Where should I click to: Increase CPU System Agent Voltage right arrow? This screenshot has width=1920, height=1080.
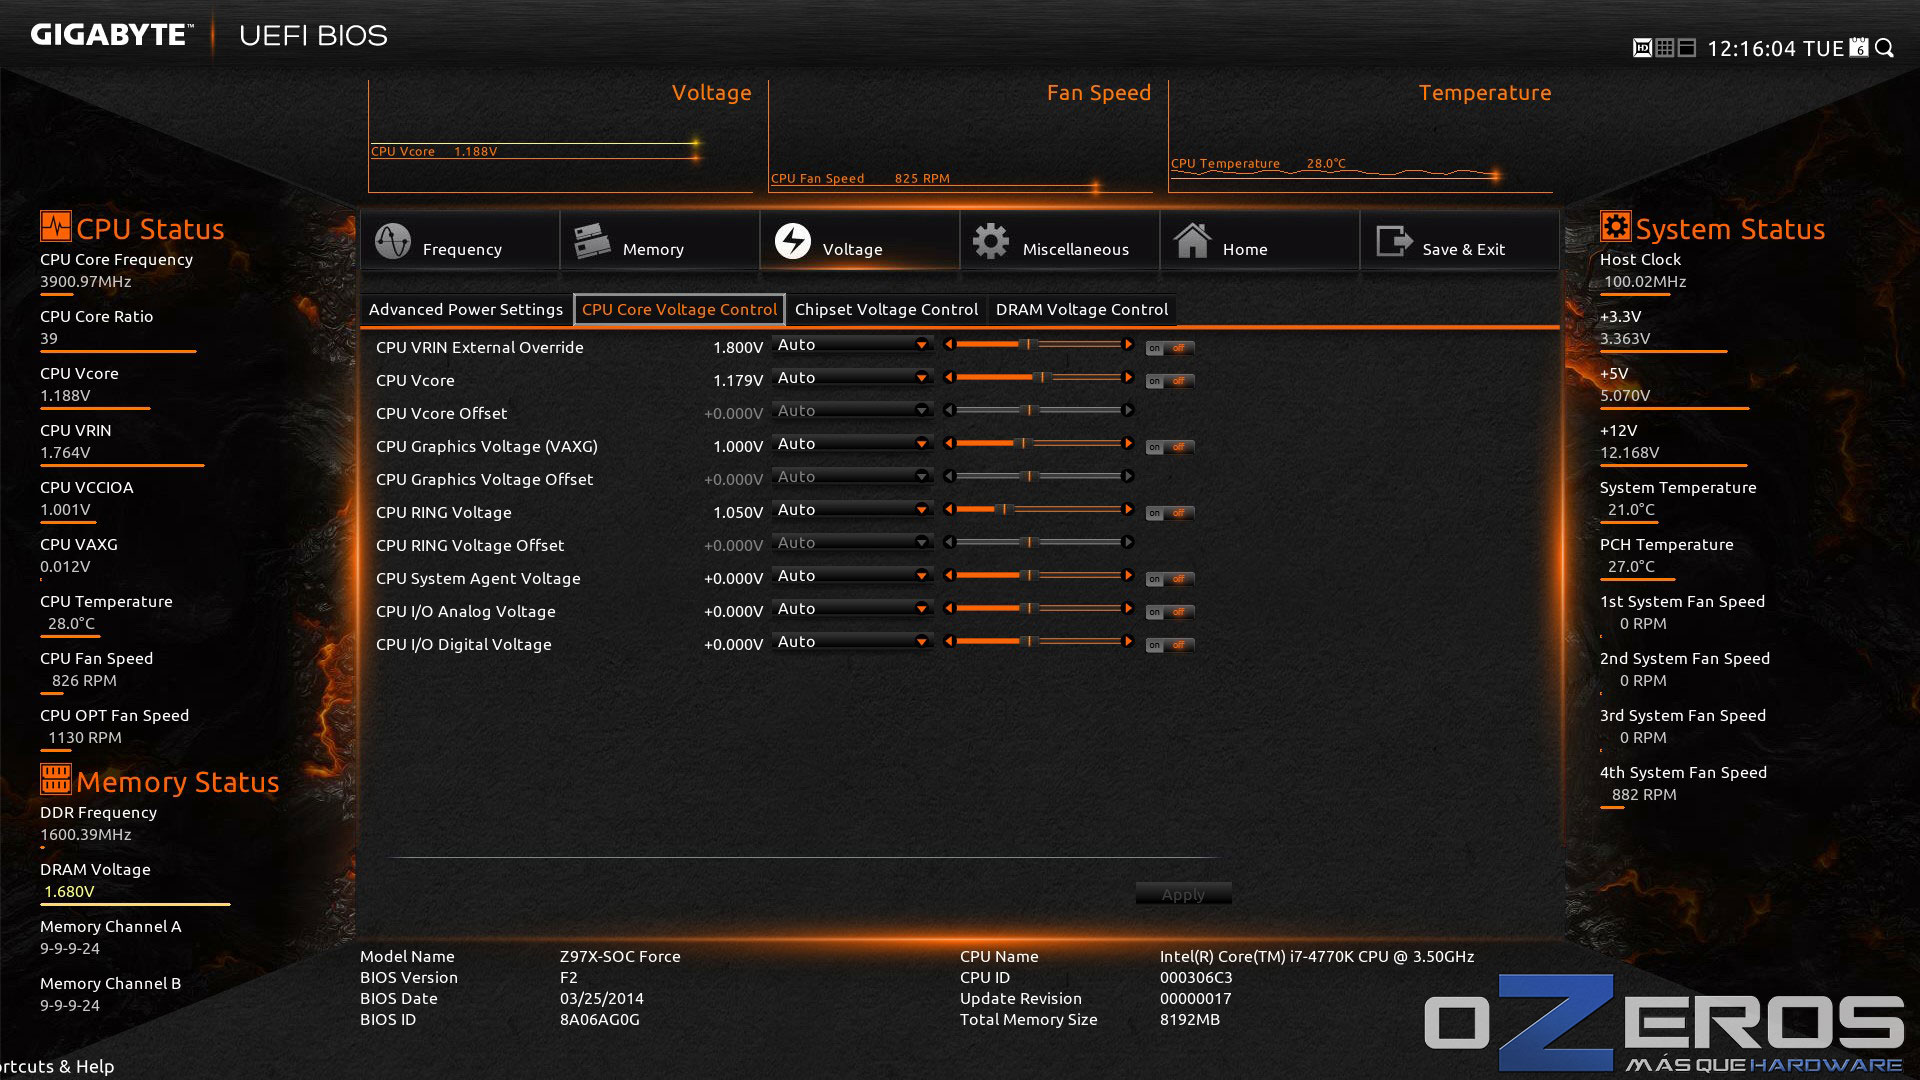1128,576
